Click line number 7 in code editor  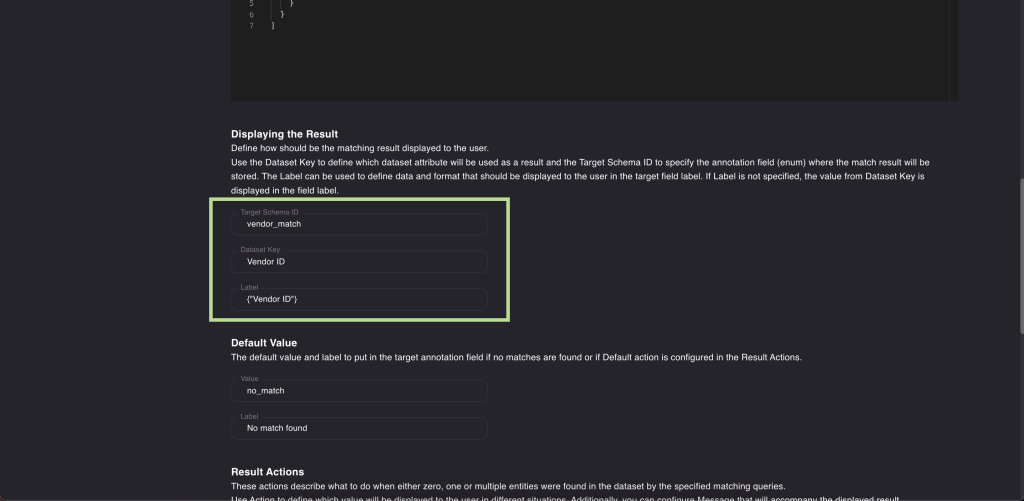pos(251,26)
